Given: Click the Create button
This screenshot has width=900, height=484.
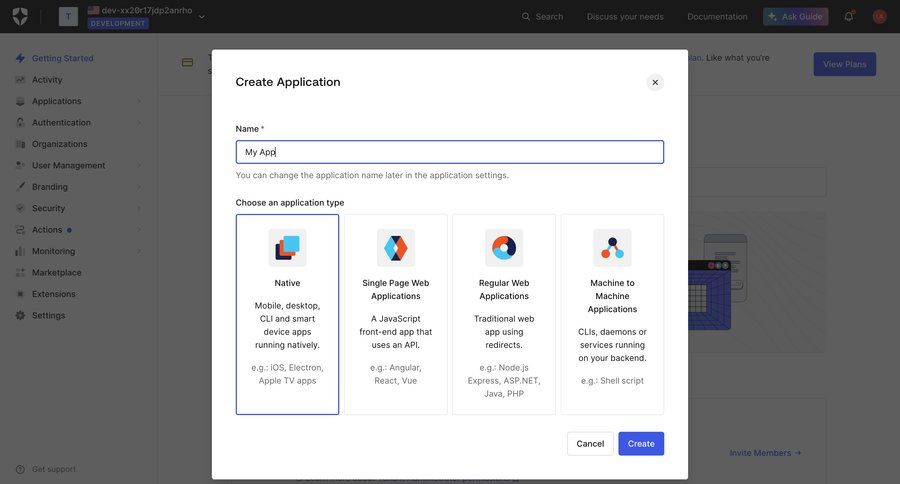Looking at the screenshot, I should tap(641, 444).
